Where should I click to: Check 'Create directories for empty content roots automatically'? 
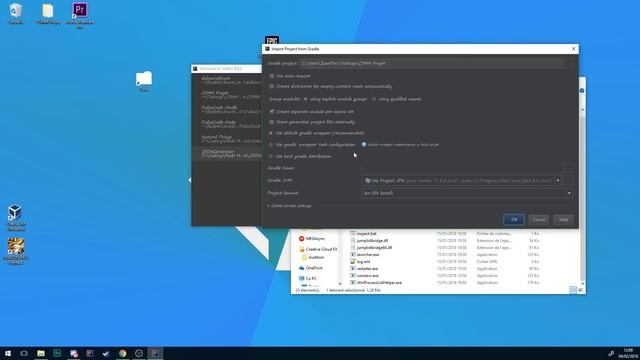[x=272, y=87]
